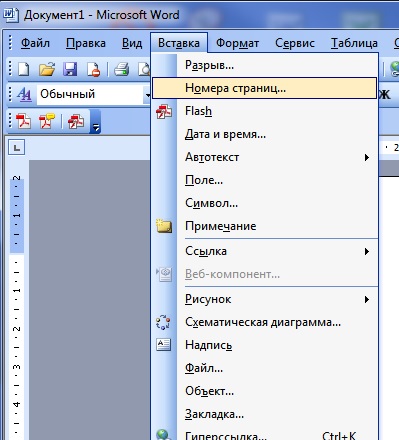399x440 pixels.
Task: Click the tab stop selector L button
Action: [17, 147]
